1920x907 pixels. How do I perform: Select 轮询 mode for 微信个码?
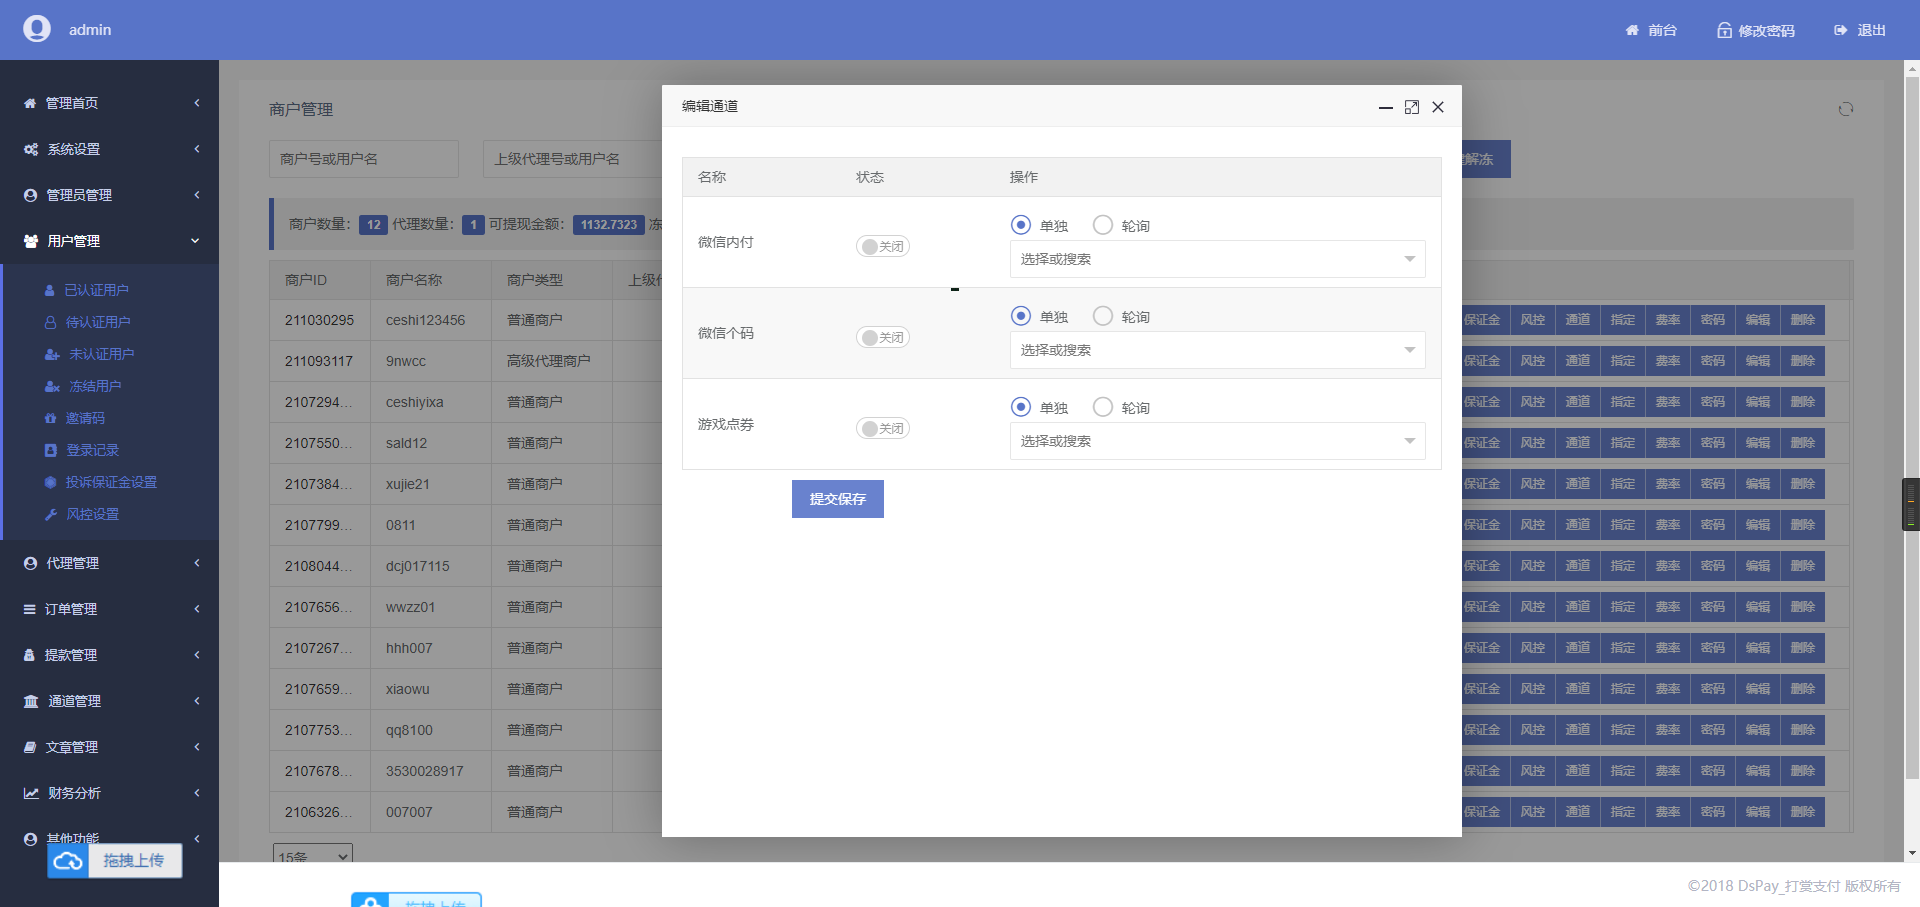pyautogui.click(x=1104, y=315)
